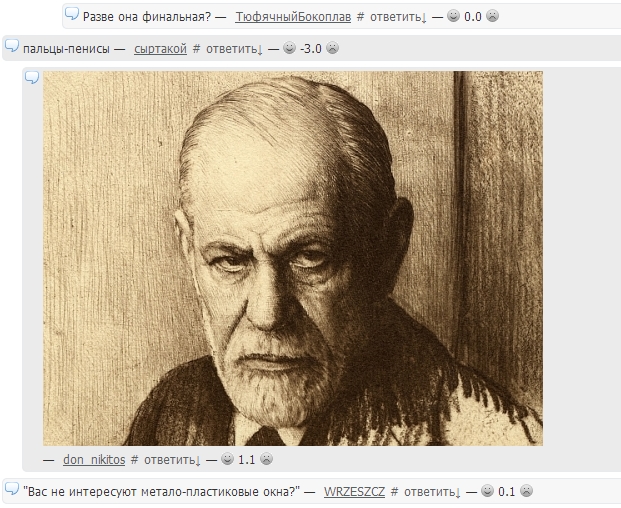Upvote ТюфячныйБокоплав comment with smiley face
Screen dimensions: 621x508
pos(453,16)
